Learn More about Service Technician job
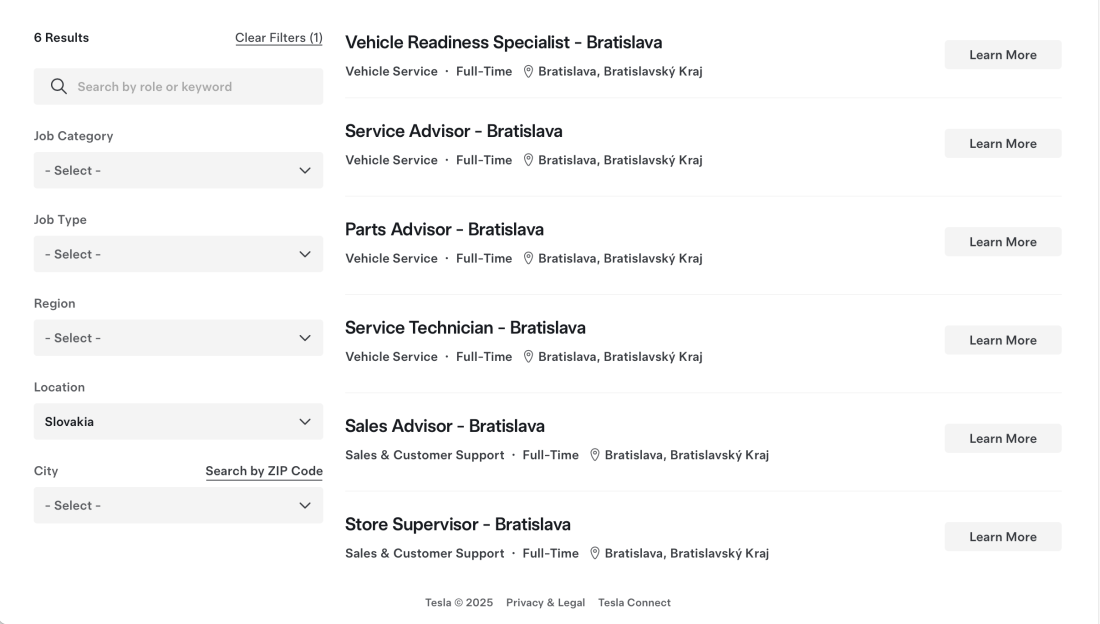This screenshot has width=1100, height=624. tap(1002, 340)
